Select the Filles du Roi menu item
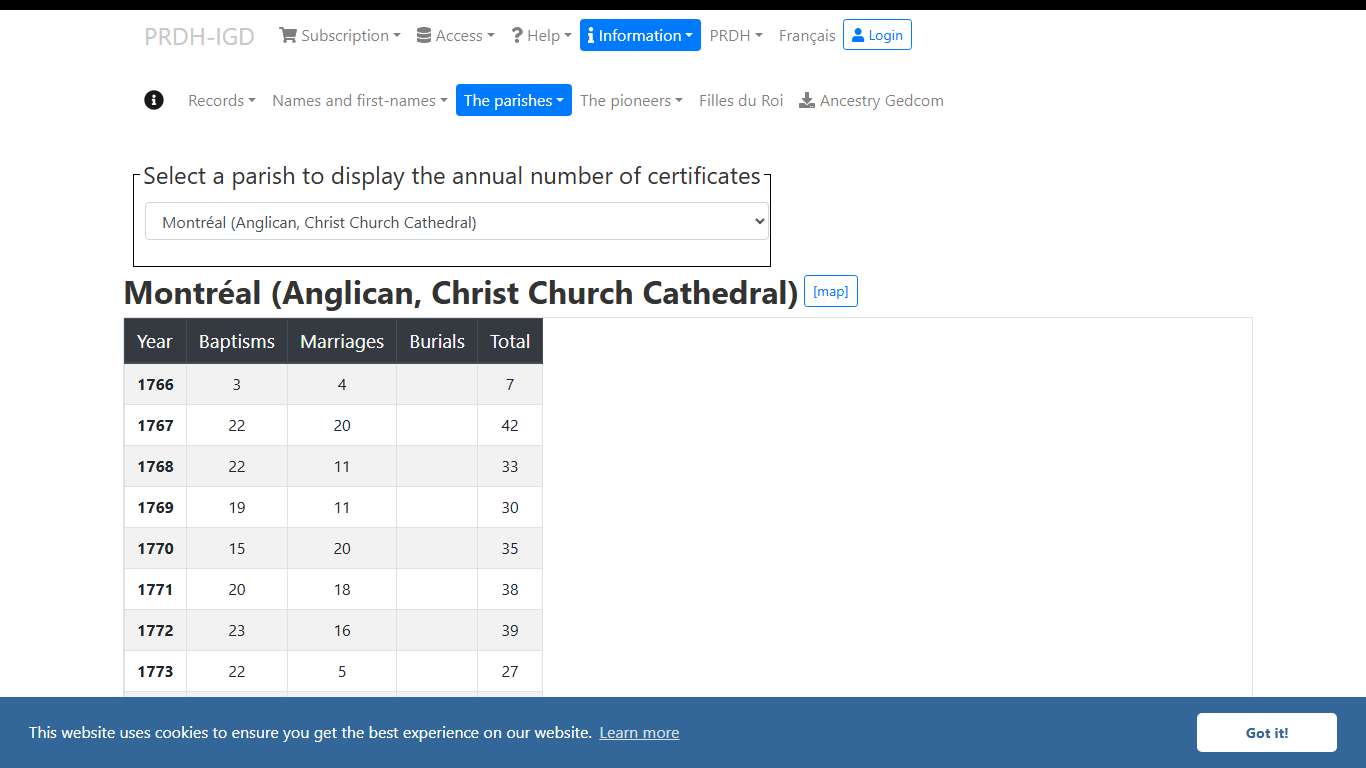 (740, 100)
